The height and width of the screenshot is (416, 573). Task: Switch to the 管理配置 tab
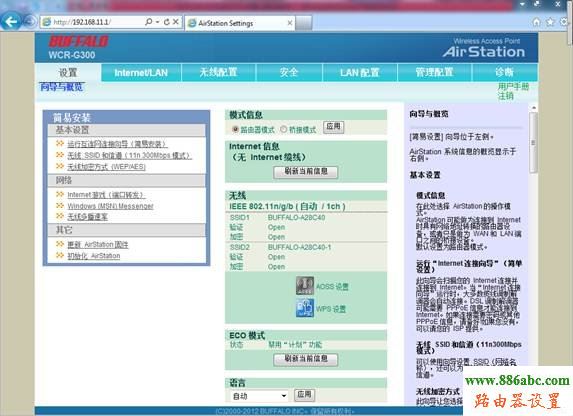click(x=434, y=72)
